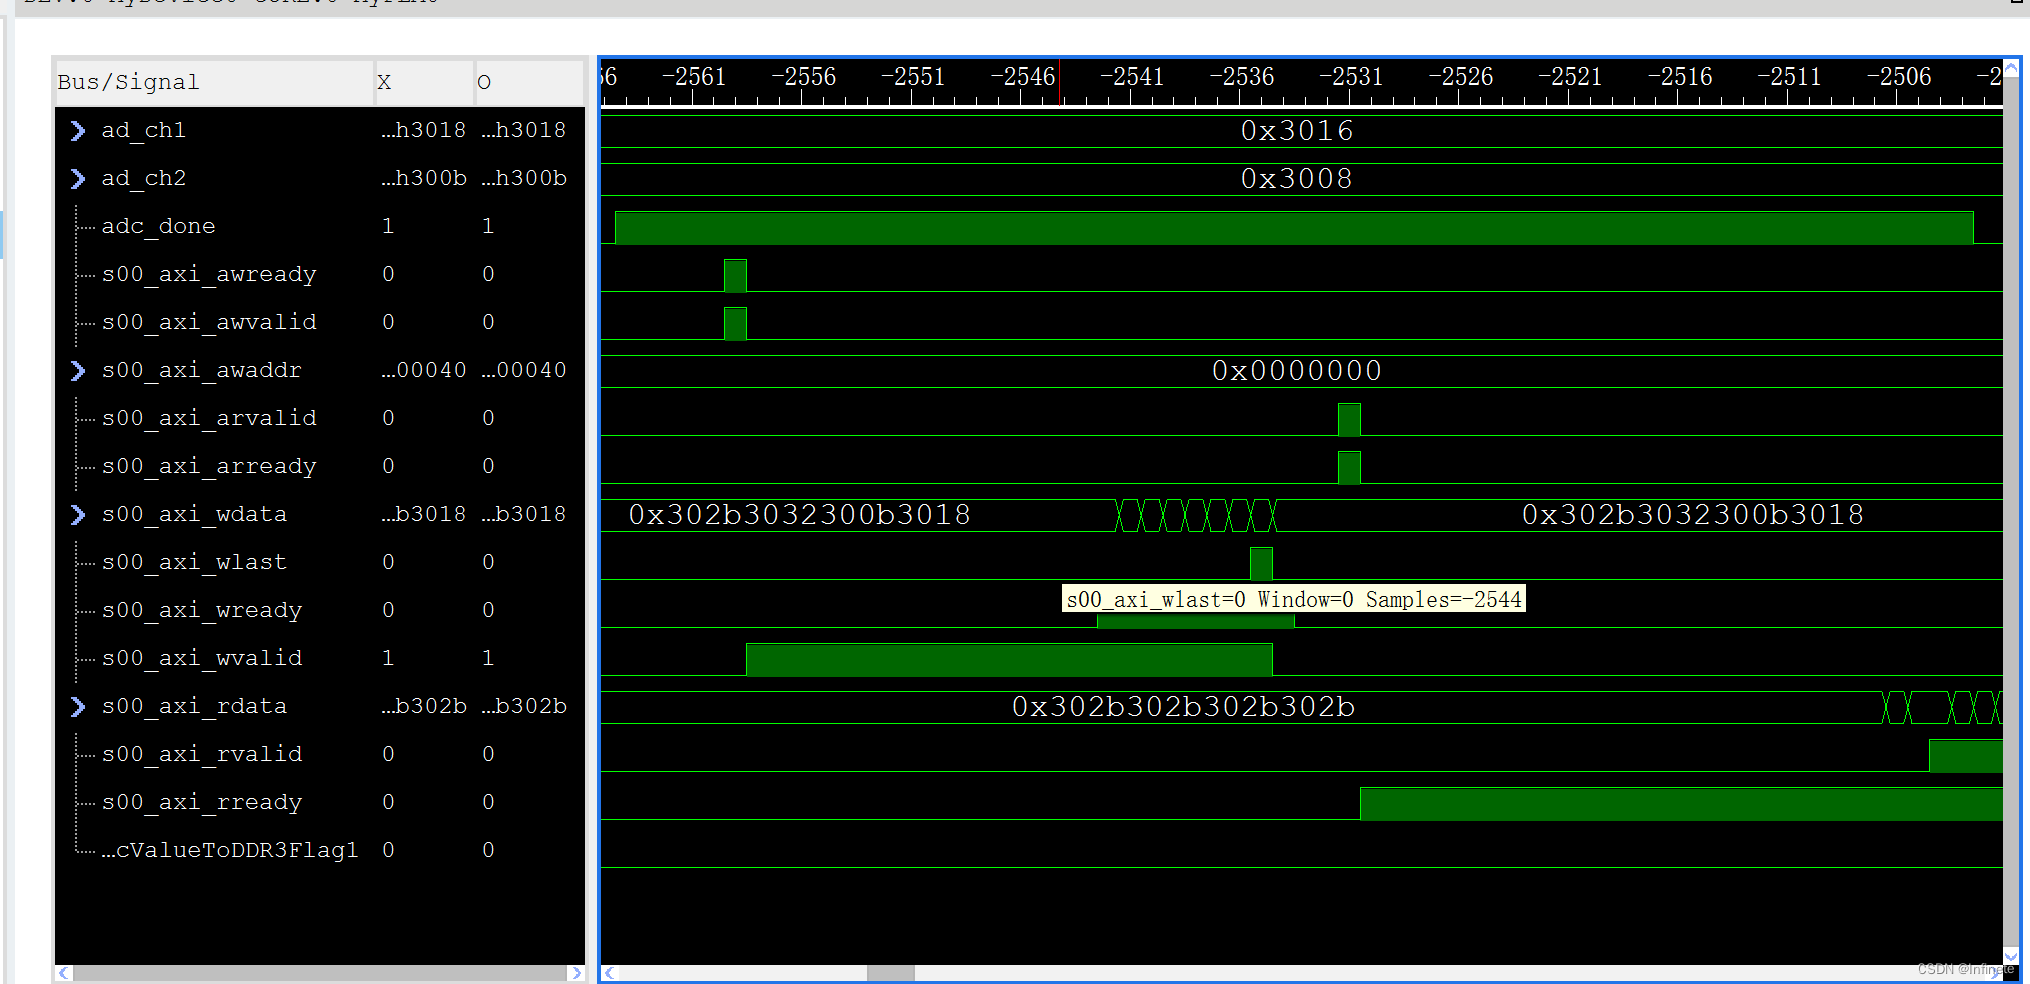The height and width of the screenshot is (984, 2030).
Task: Click right arrow of waveform horizontal scrollbar
Action: (1993, 972)
